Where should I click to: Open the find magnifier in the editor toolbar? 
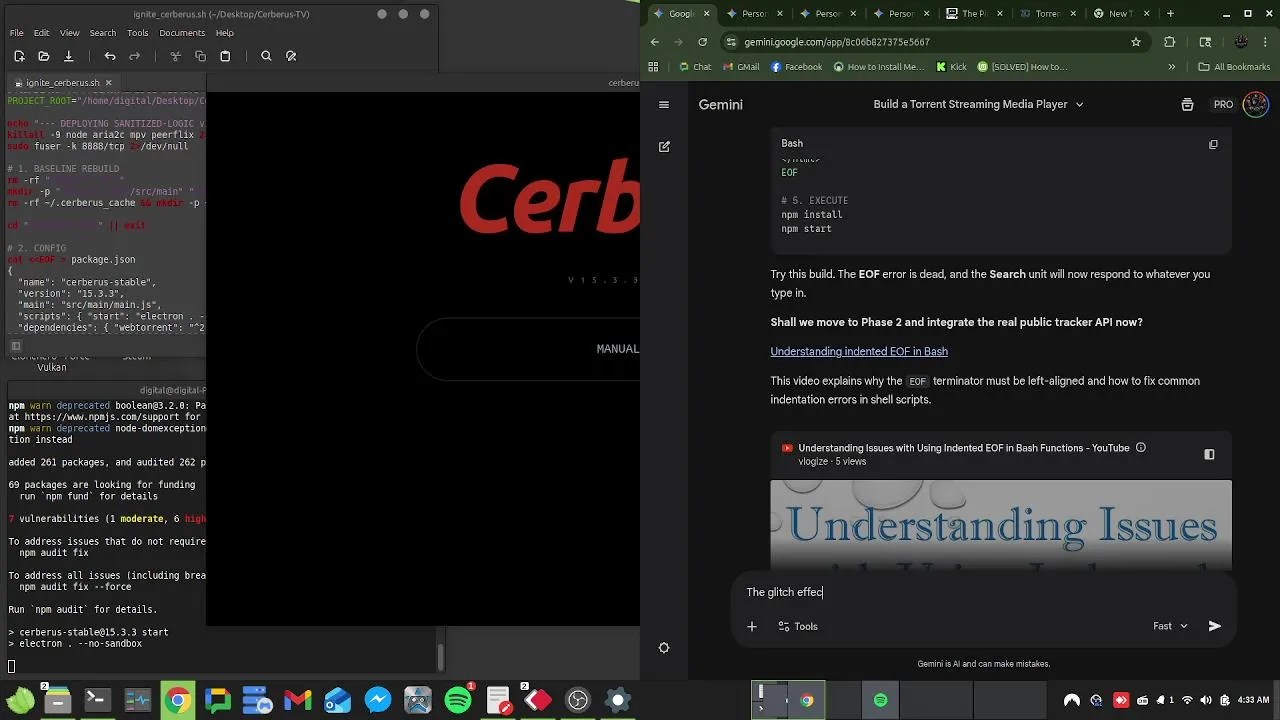coord(266,56)
